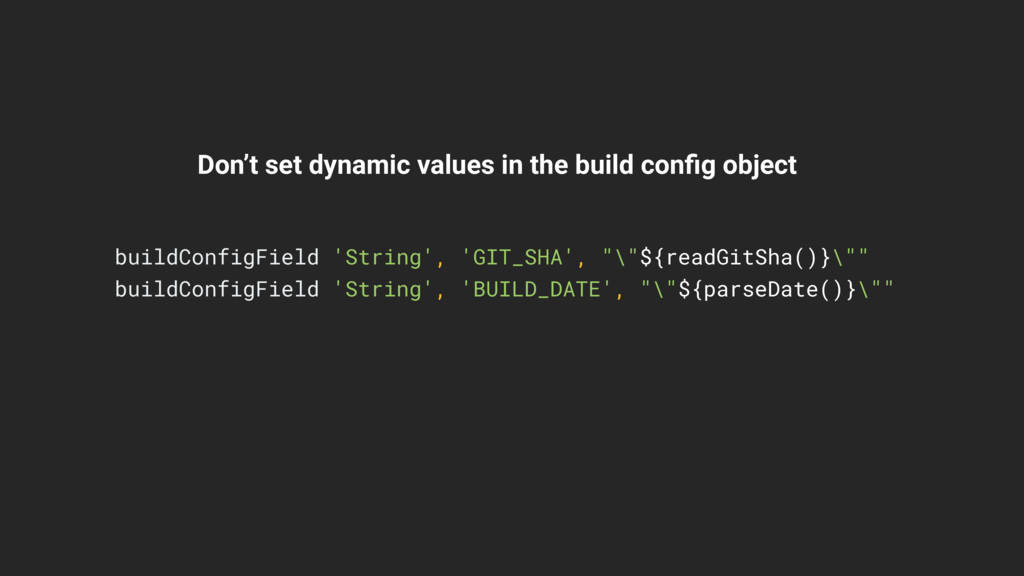Click the 'String' literal on the second line
Screen dimensions: 1024x576
click(383, 289)
